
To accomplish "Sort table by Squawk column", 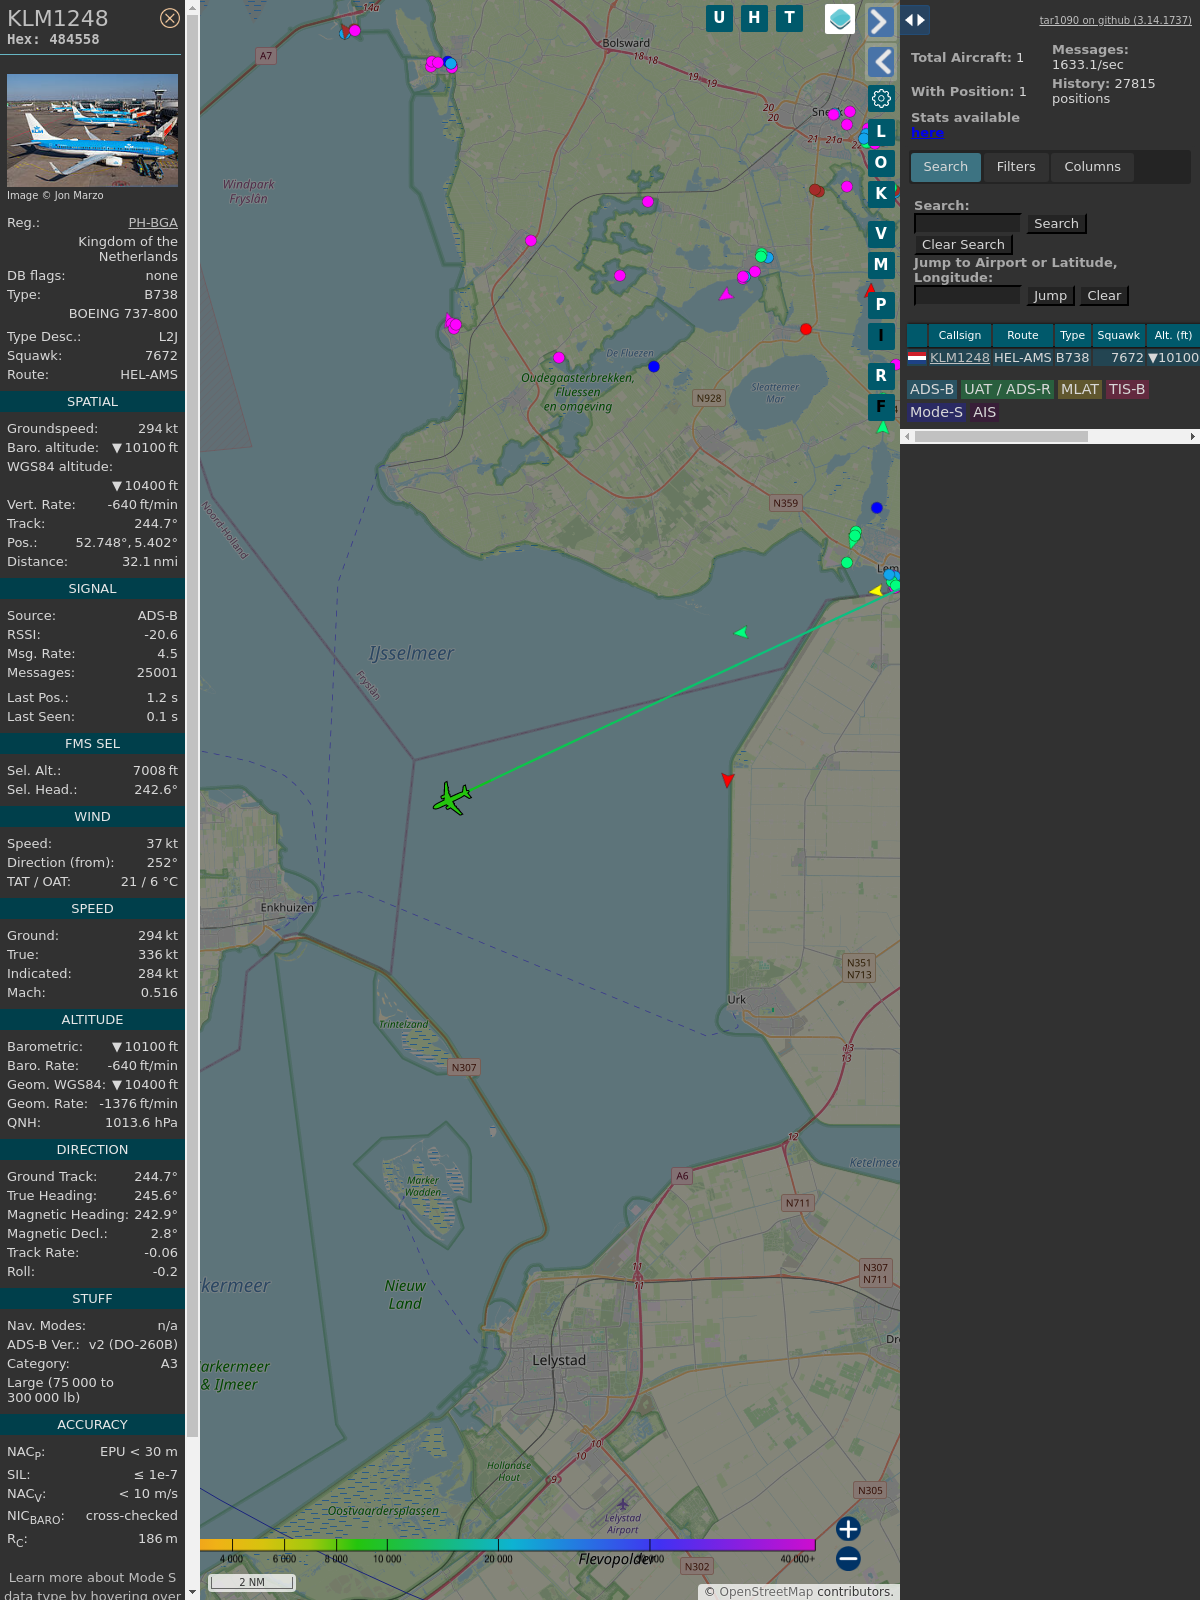I will 1118,335.
